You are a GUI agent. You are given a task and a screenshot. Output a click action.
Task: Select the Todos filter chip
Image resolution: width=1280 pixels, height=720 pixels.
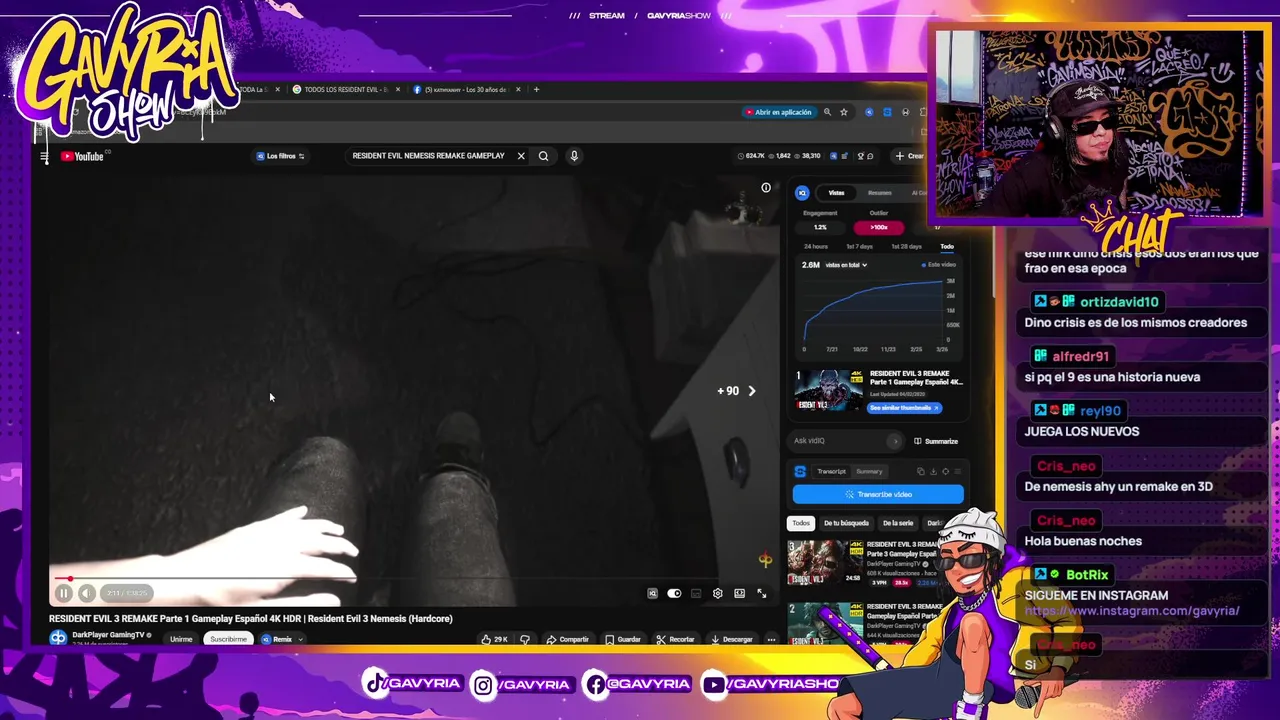pos(801,523)
